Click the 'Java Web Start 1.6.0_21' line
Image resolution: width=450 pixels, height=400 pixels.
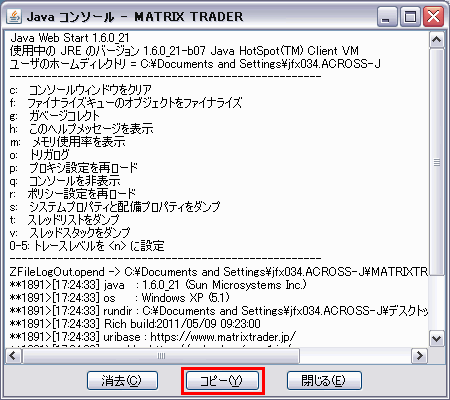69,38
